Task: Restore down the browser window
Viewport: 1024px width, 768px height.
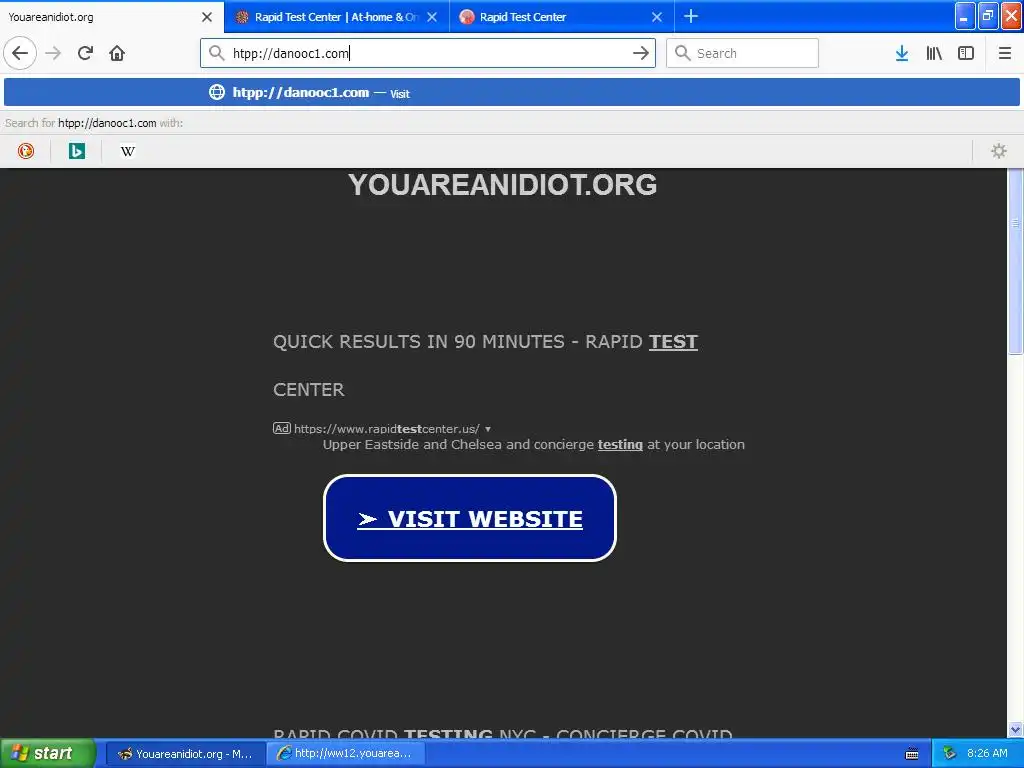Action: point(988,16)
